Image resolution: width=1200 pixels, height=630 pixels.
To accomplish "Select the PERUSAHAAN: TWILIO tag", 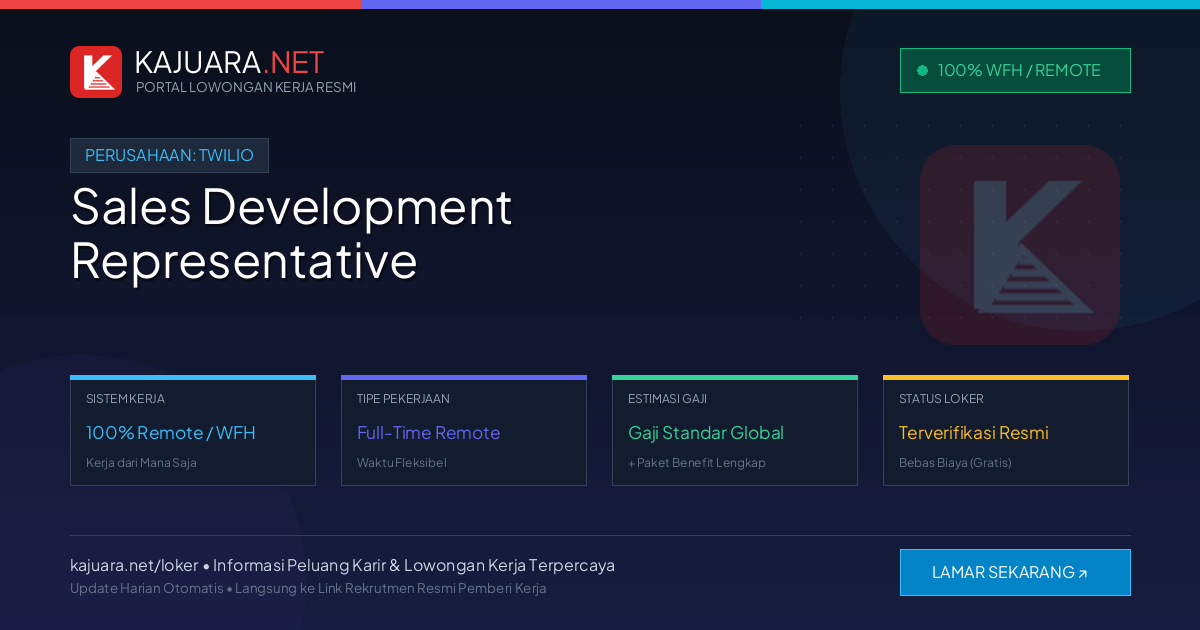I will [x=169, y=155].
